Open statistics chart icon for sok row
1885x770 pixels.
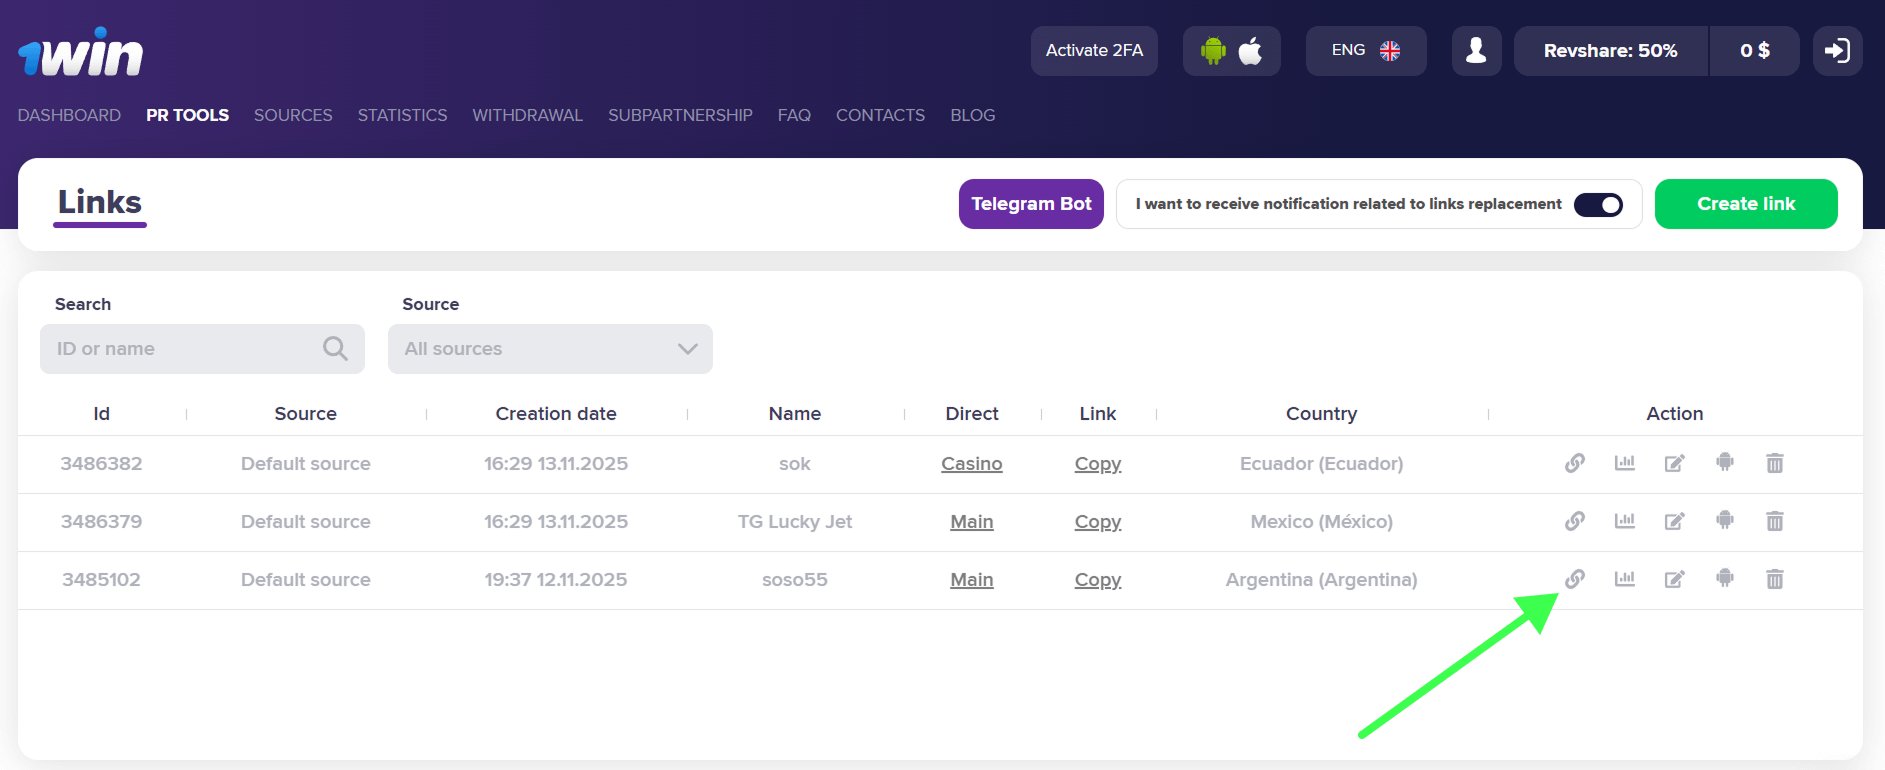coord(1624,463)
